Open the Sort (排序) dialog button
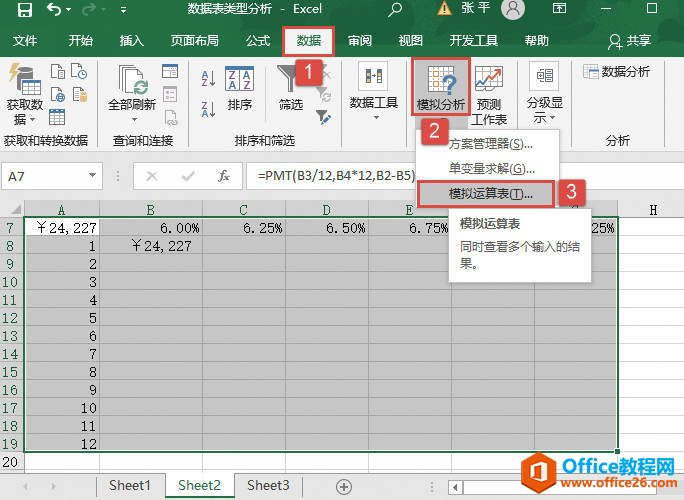Image resolution: width=684 pixels, height=500 pixels. click(239, 88)
